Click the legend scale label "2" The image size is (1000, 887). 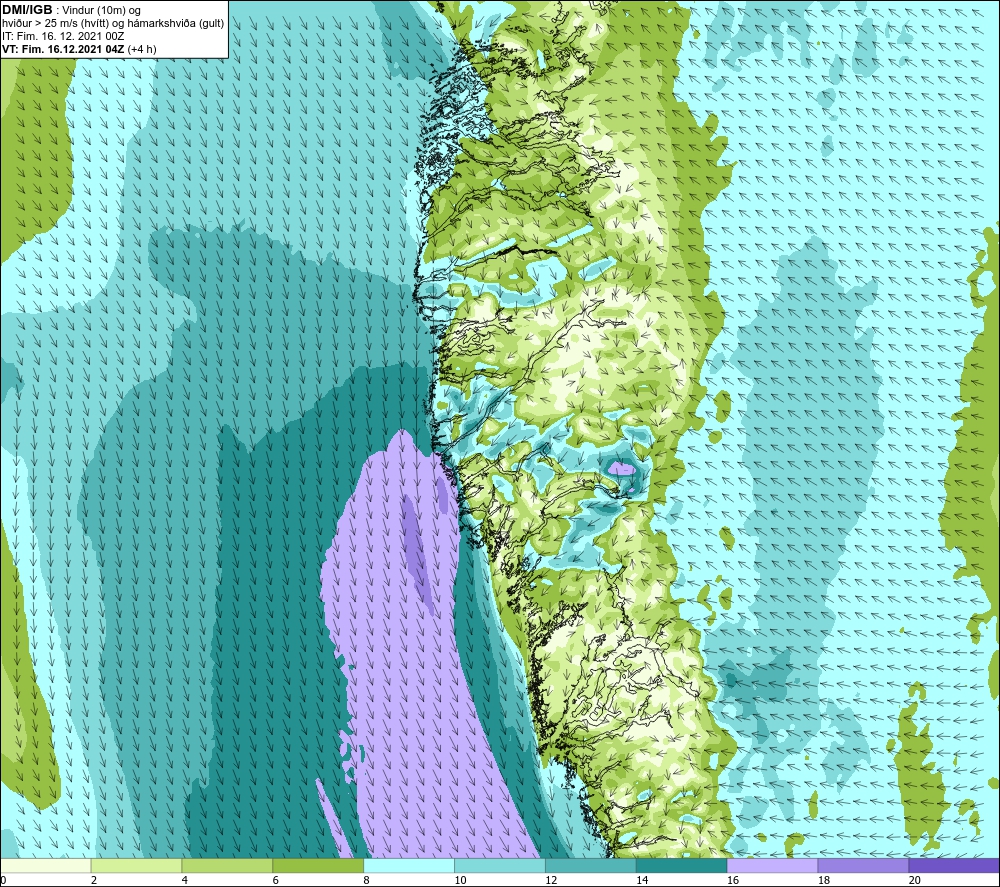[94, 880]
